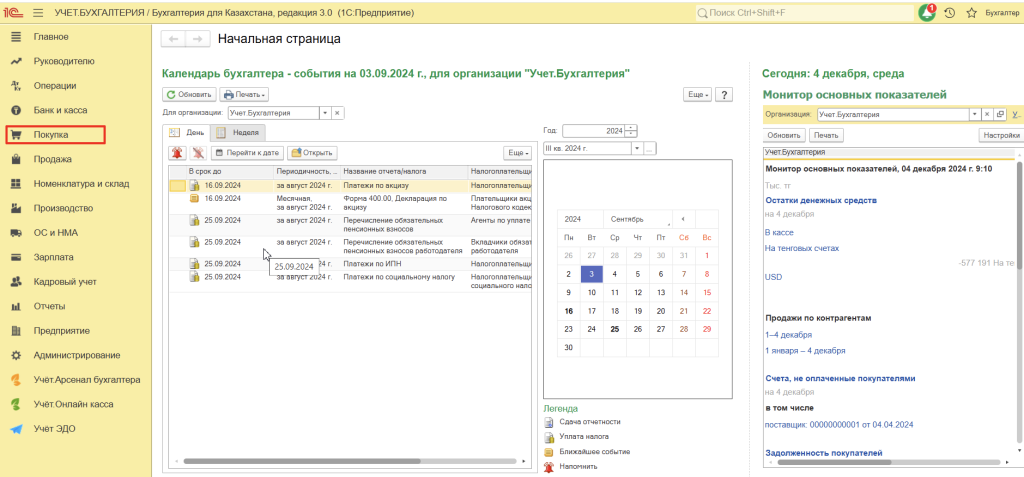Open the Еще menu above the event list
Viewport: 1024px width, 477px height.
(517, 153)
